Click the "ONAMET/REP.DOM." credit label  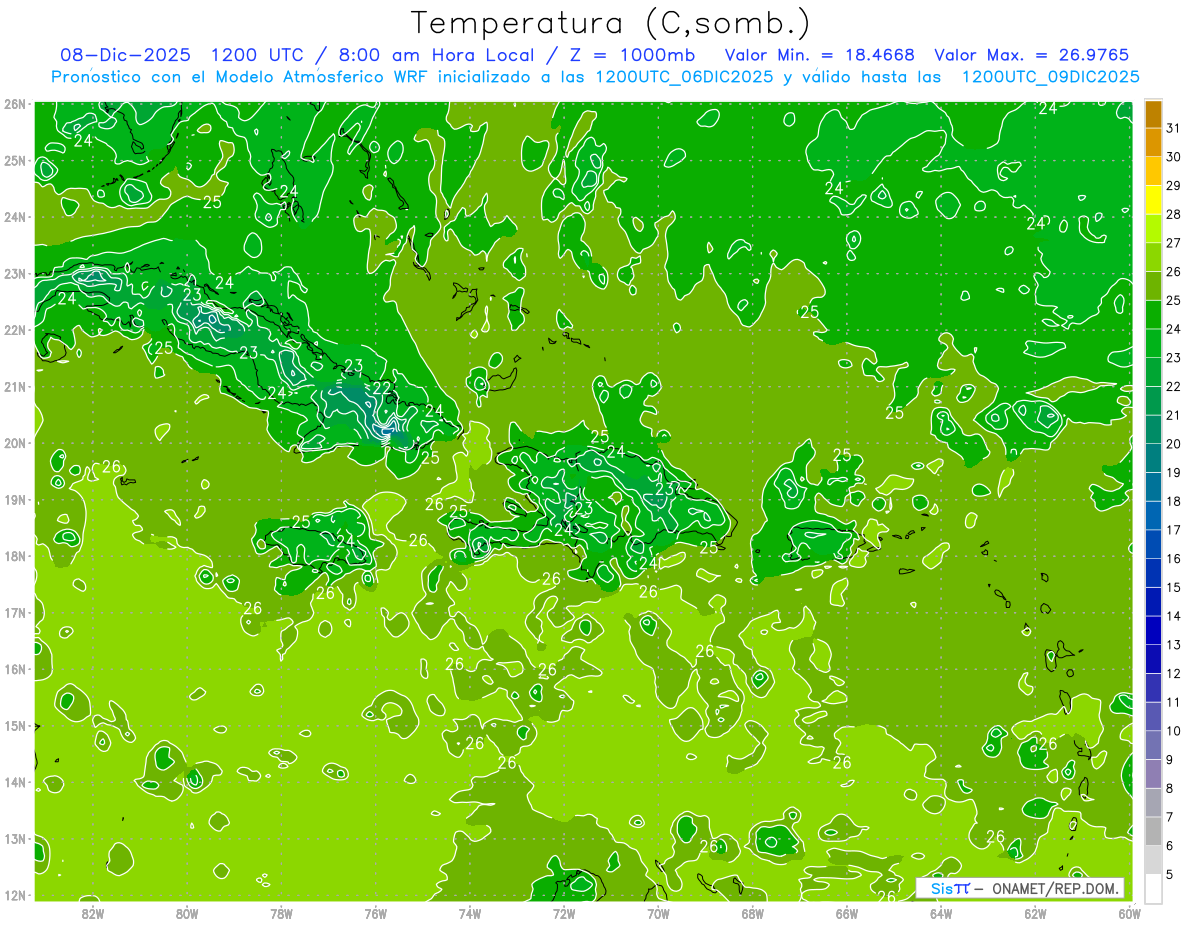pos(1057,888)
